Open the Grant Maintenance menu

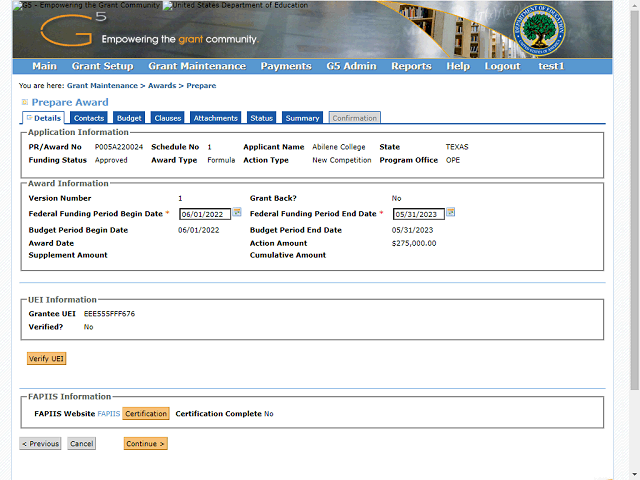pyautogui.click(x=196, y=66)
